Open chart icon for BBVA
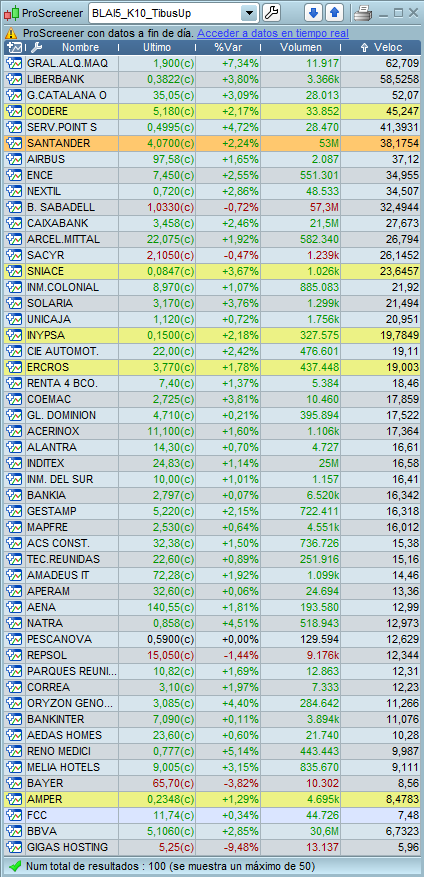 13,832
